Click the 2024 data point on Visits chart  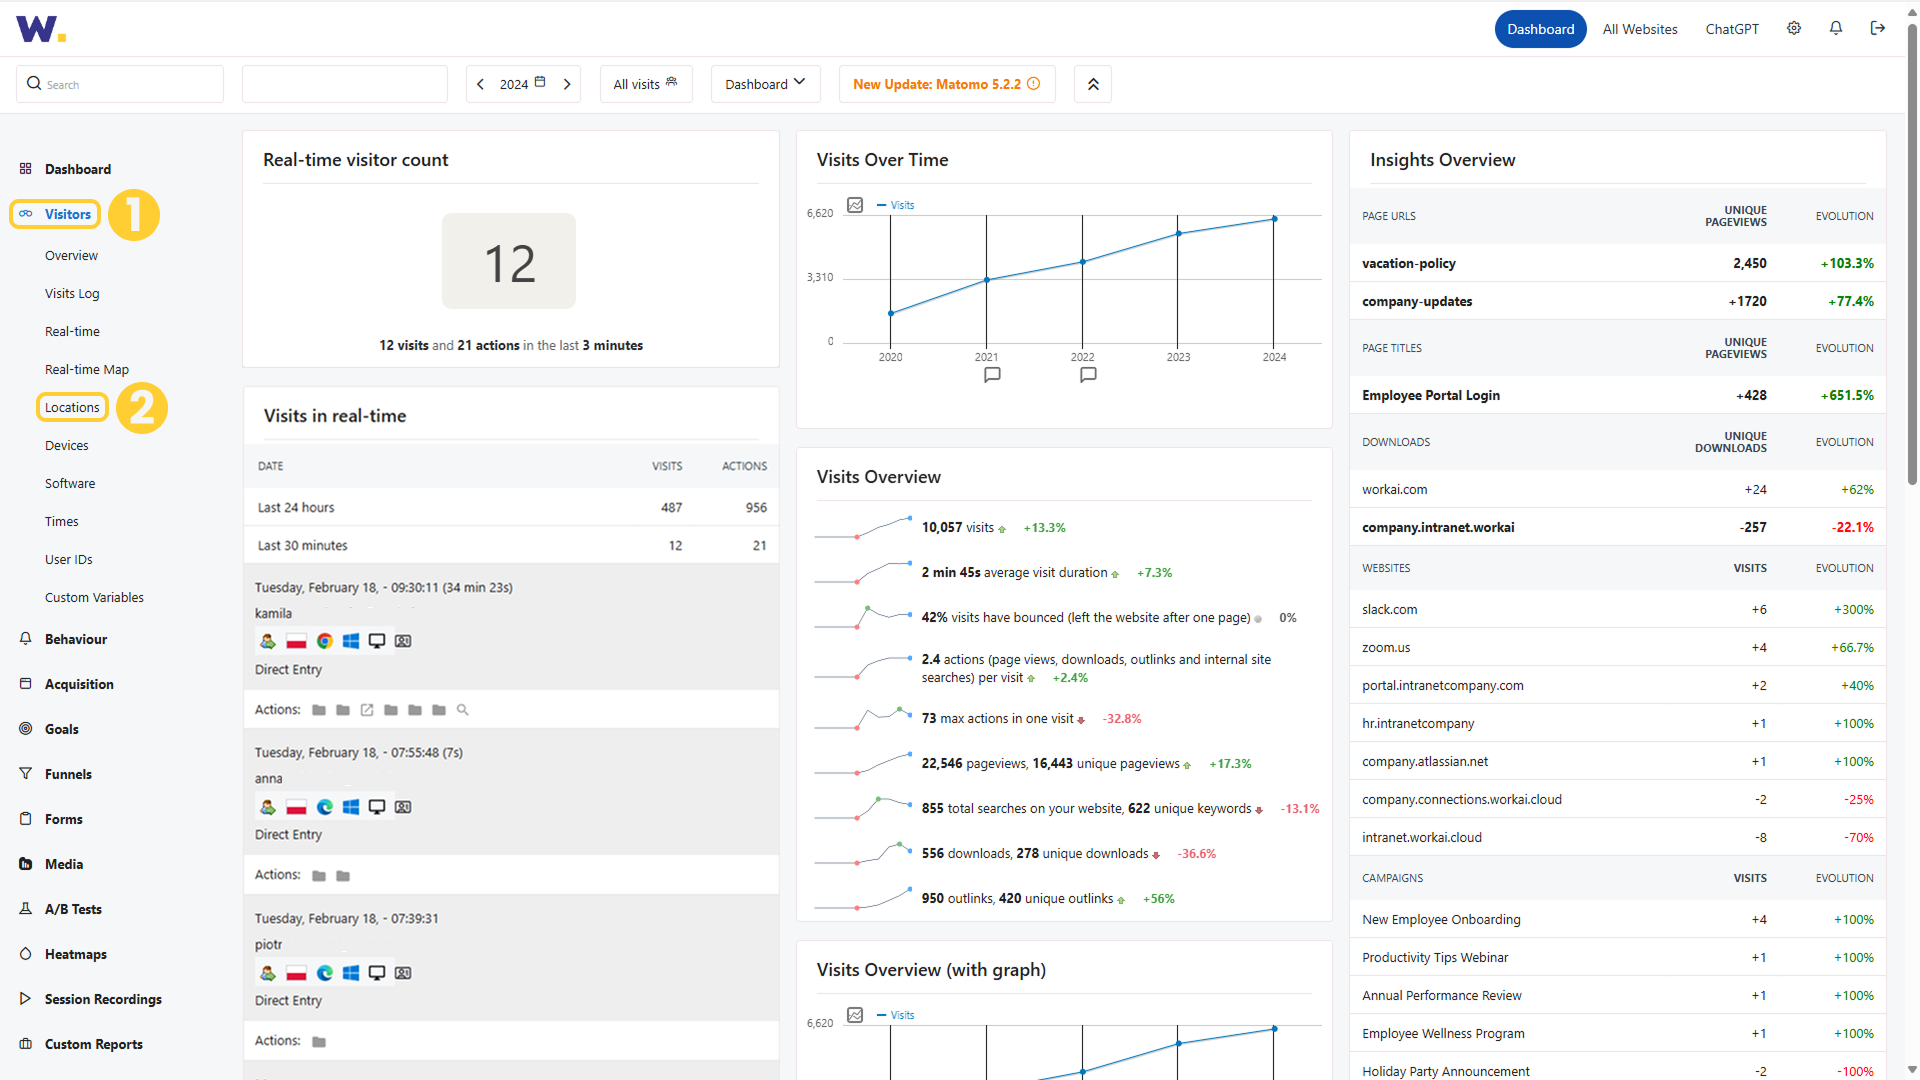pyautogui.click(x=1274, y=219)
